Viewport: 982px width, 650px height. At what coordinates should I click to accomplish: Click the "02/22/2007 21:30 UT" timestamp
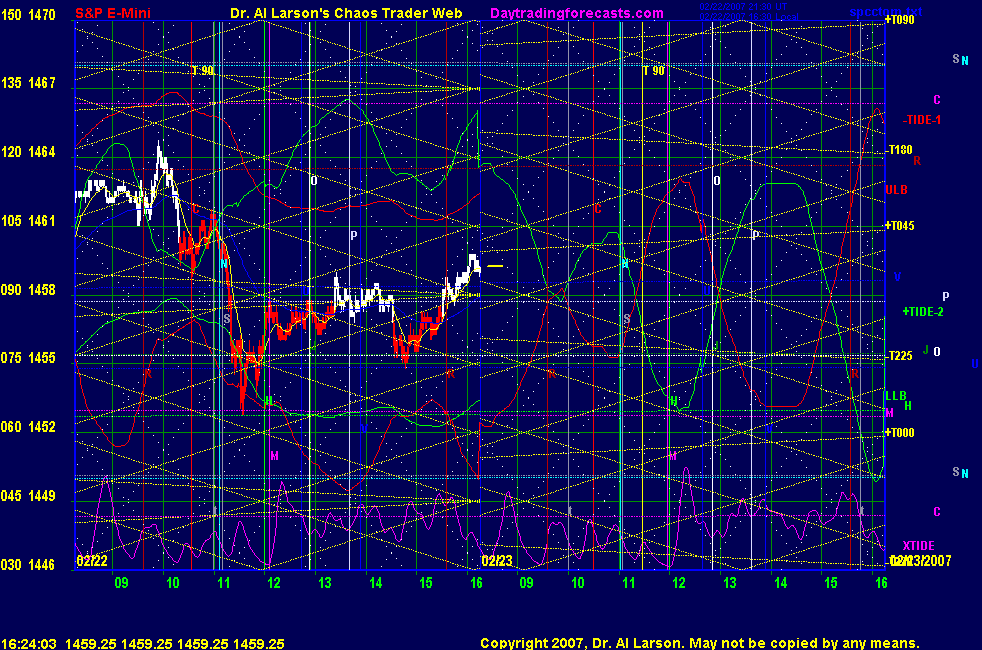743,7
